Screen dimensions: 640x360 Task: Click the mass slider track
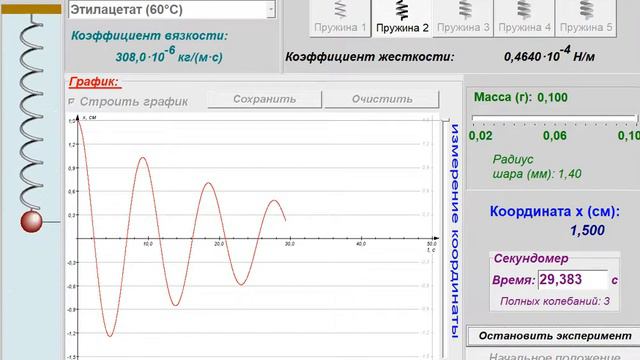[x=554, y=118]
